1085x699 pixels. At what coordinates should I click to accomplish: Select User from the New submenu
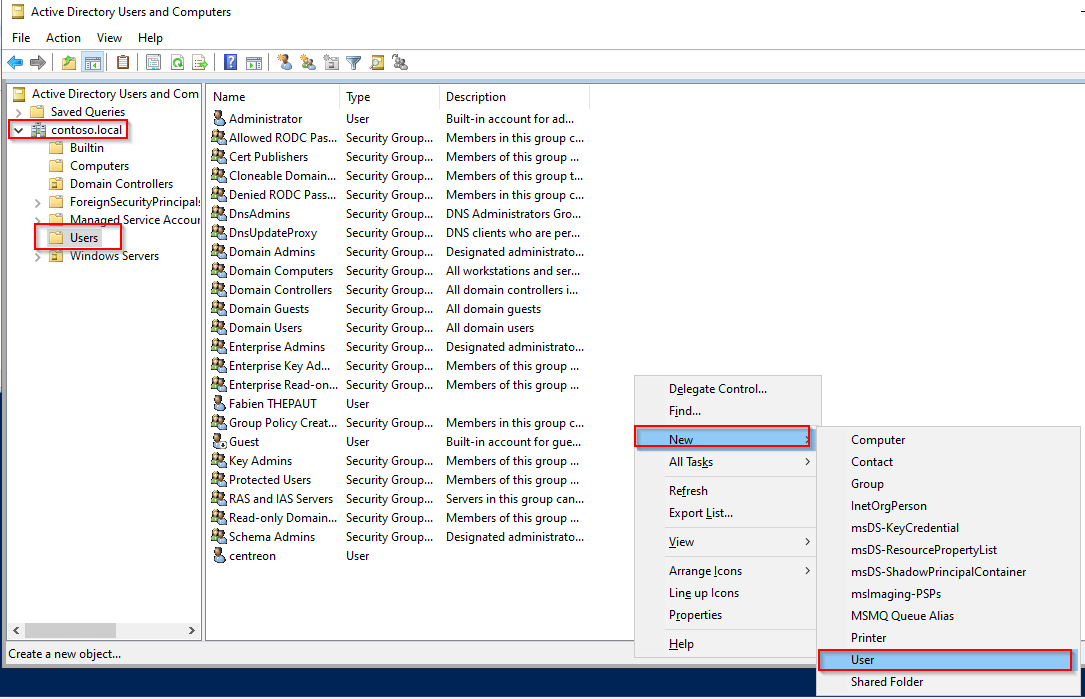[x=863, y=660]
